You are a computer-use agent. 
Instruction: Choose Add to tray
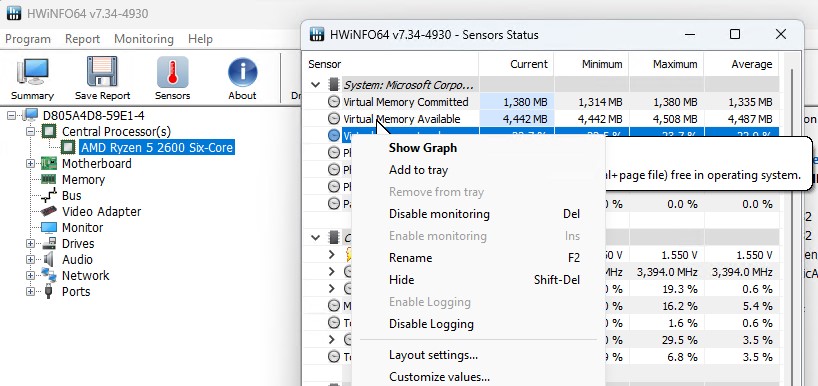click(x=418, y=170)
